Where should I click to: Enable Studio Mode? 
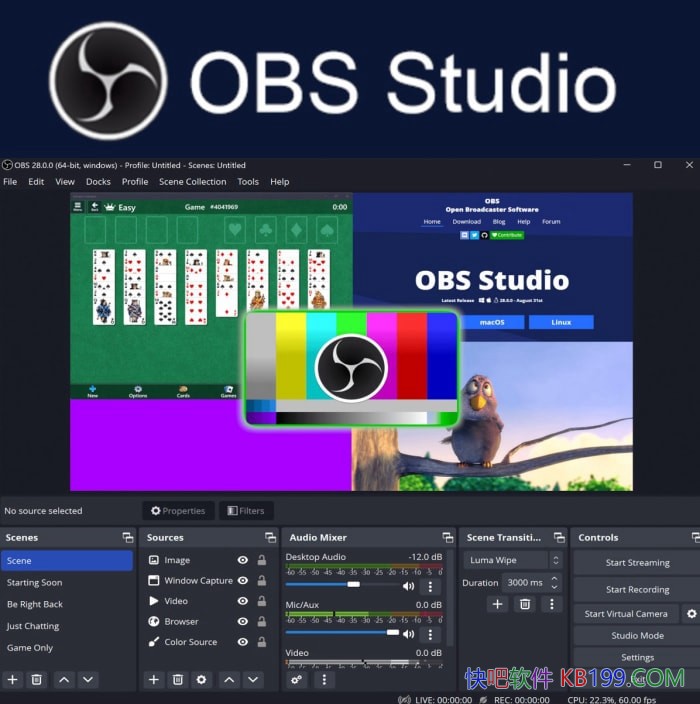point(637,635)
